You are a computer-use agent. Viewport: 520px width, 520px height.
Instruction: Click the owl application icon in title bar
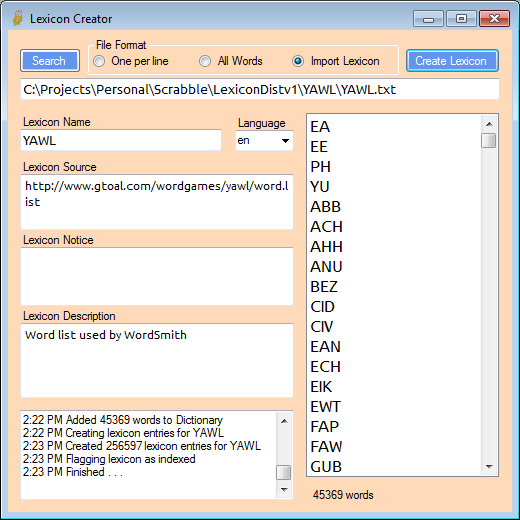pyautogui.click(x=18, y=18)
